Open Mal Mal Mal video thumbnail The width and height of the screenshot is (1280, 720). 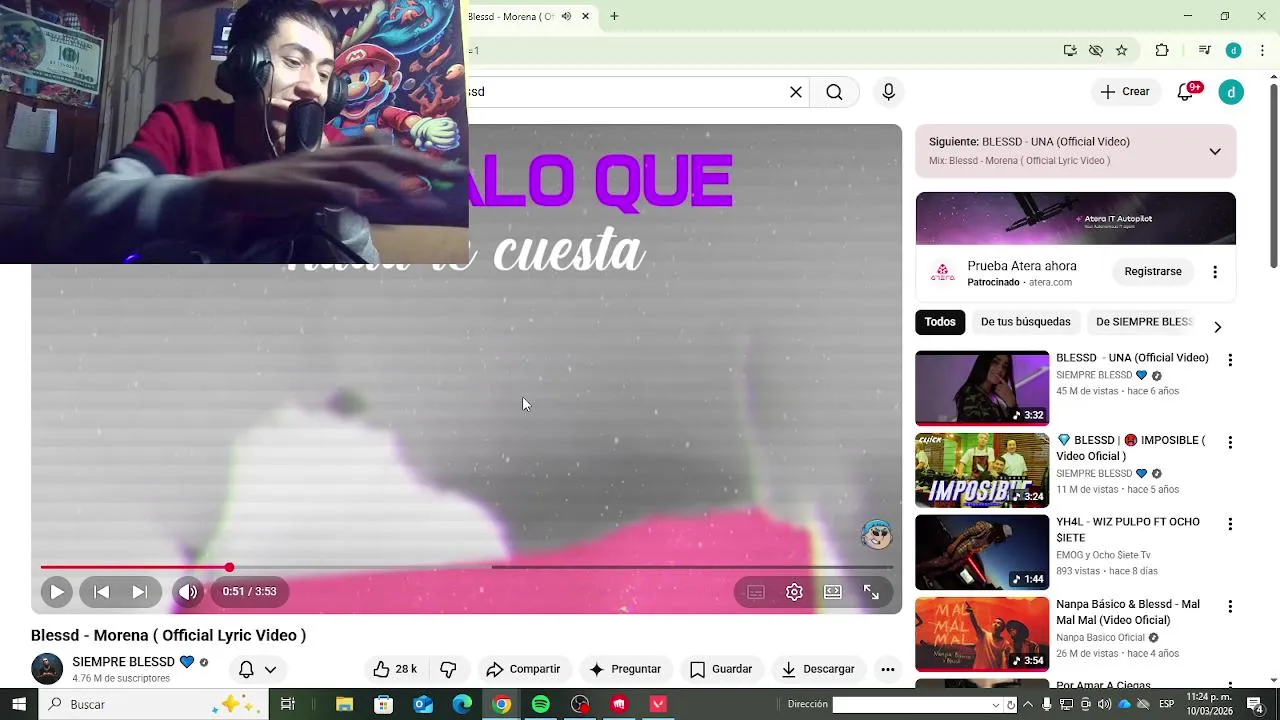coord(982,634)
